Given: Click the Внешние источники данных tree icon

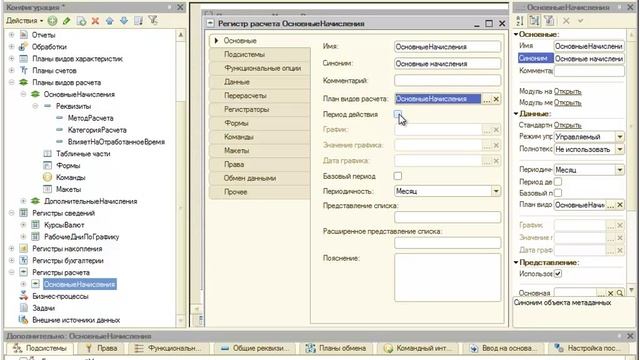Looking at the screenshot, I should (24, 320).
